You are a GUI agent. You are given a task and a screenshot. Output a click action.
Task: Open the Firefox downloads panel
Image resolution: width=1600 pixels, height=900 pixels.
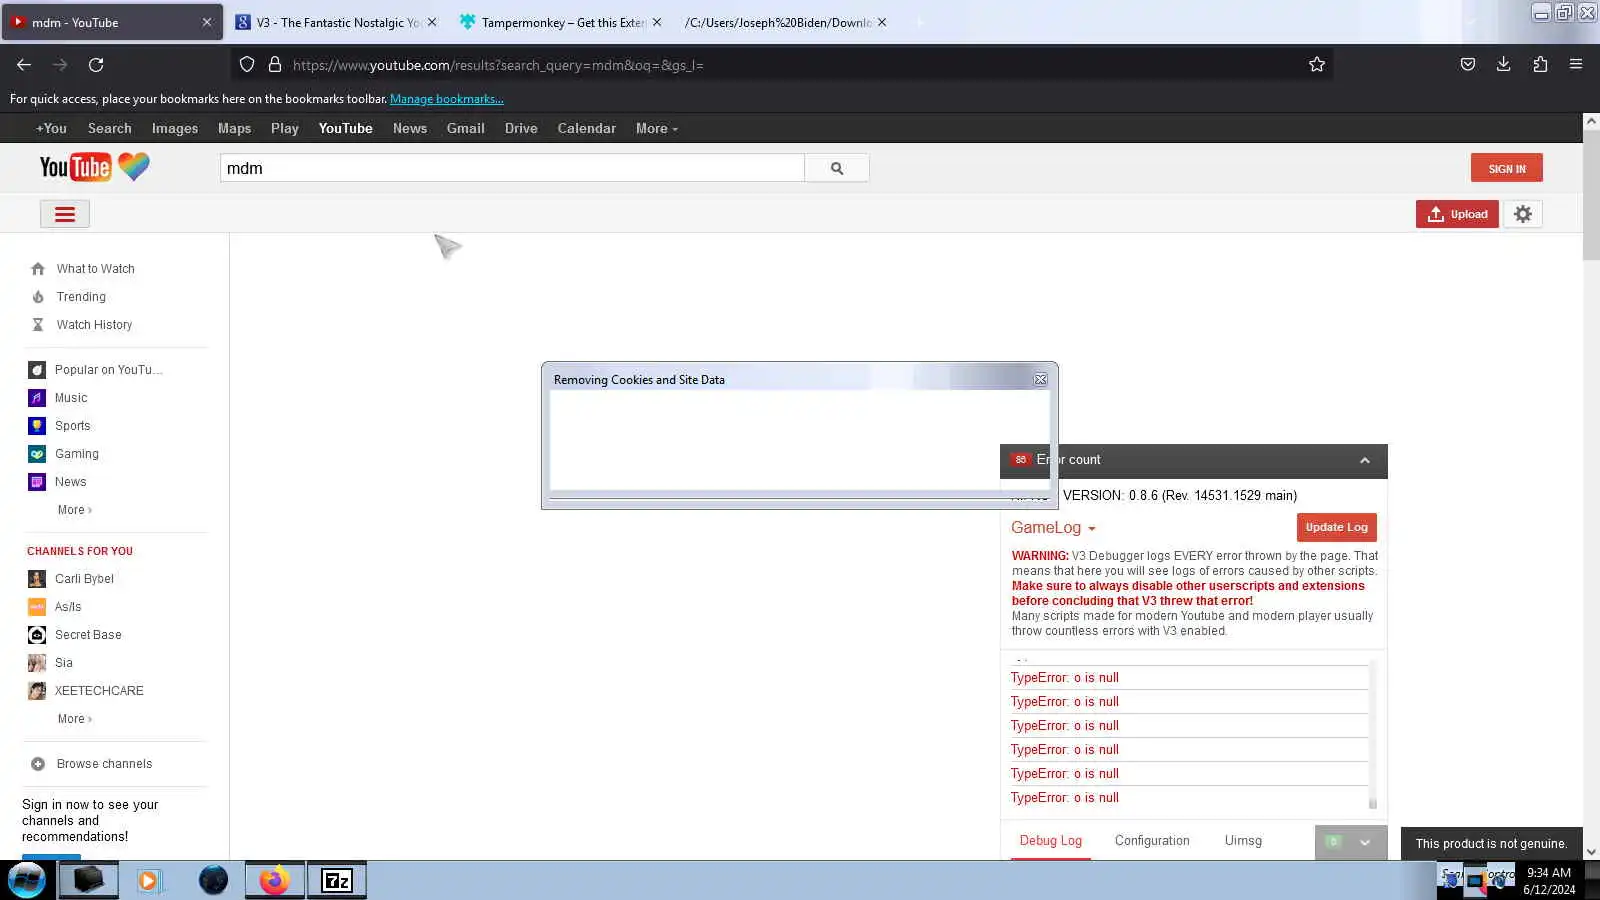[1503, 65]
